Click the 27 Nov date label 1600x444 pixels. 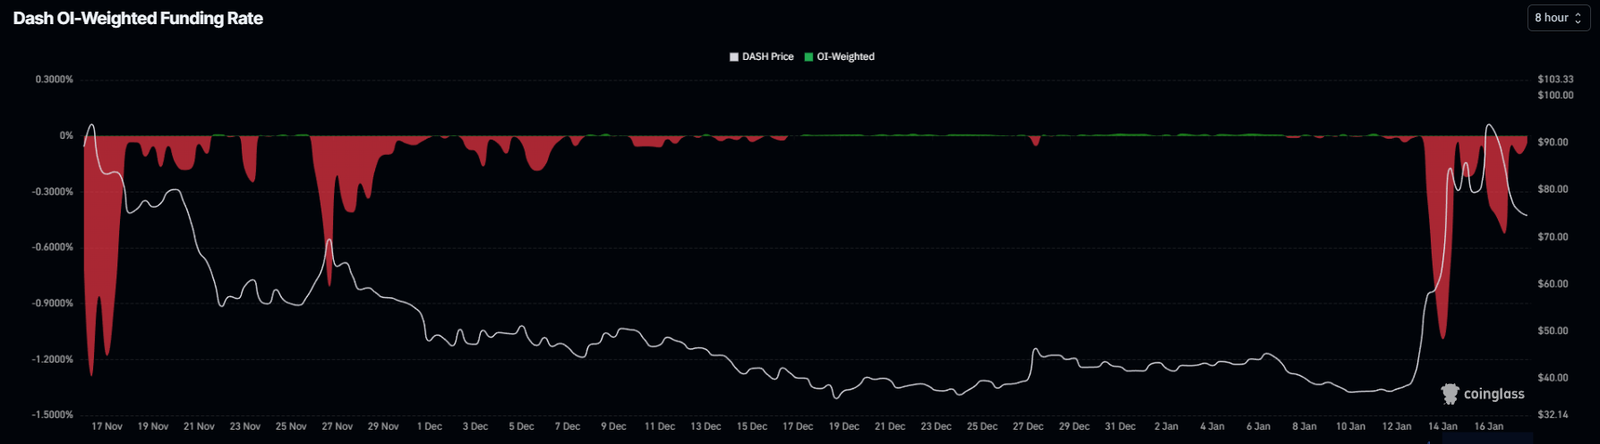(x=337, y=426)
